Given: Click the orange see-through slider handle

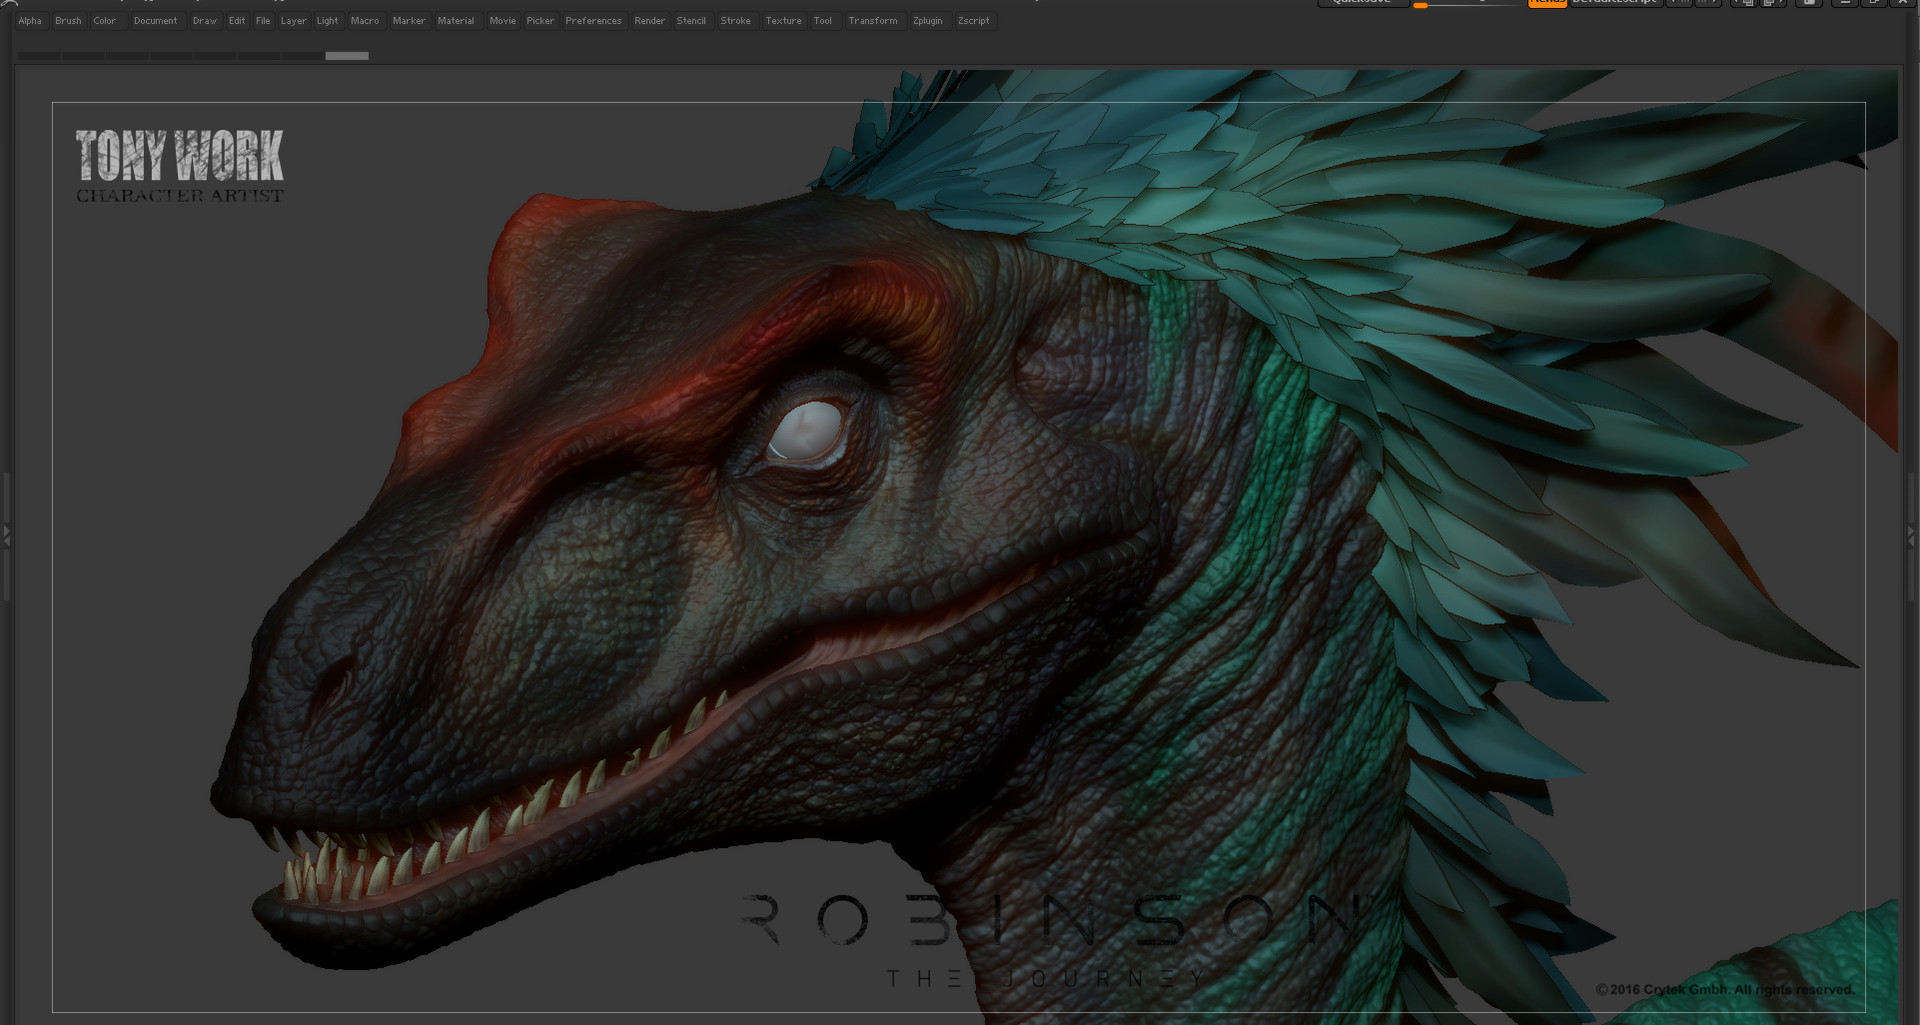Looking at the screenshot, I should pyautogui.click(x=1420, y=5).
